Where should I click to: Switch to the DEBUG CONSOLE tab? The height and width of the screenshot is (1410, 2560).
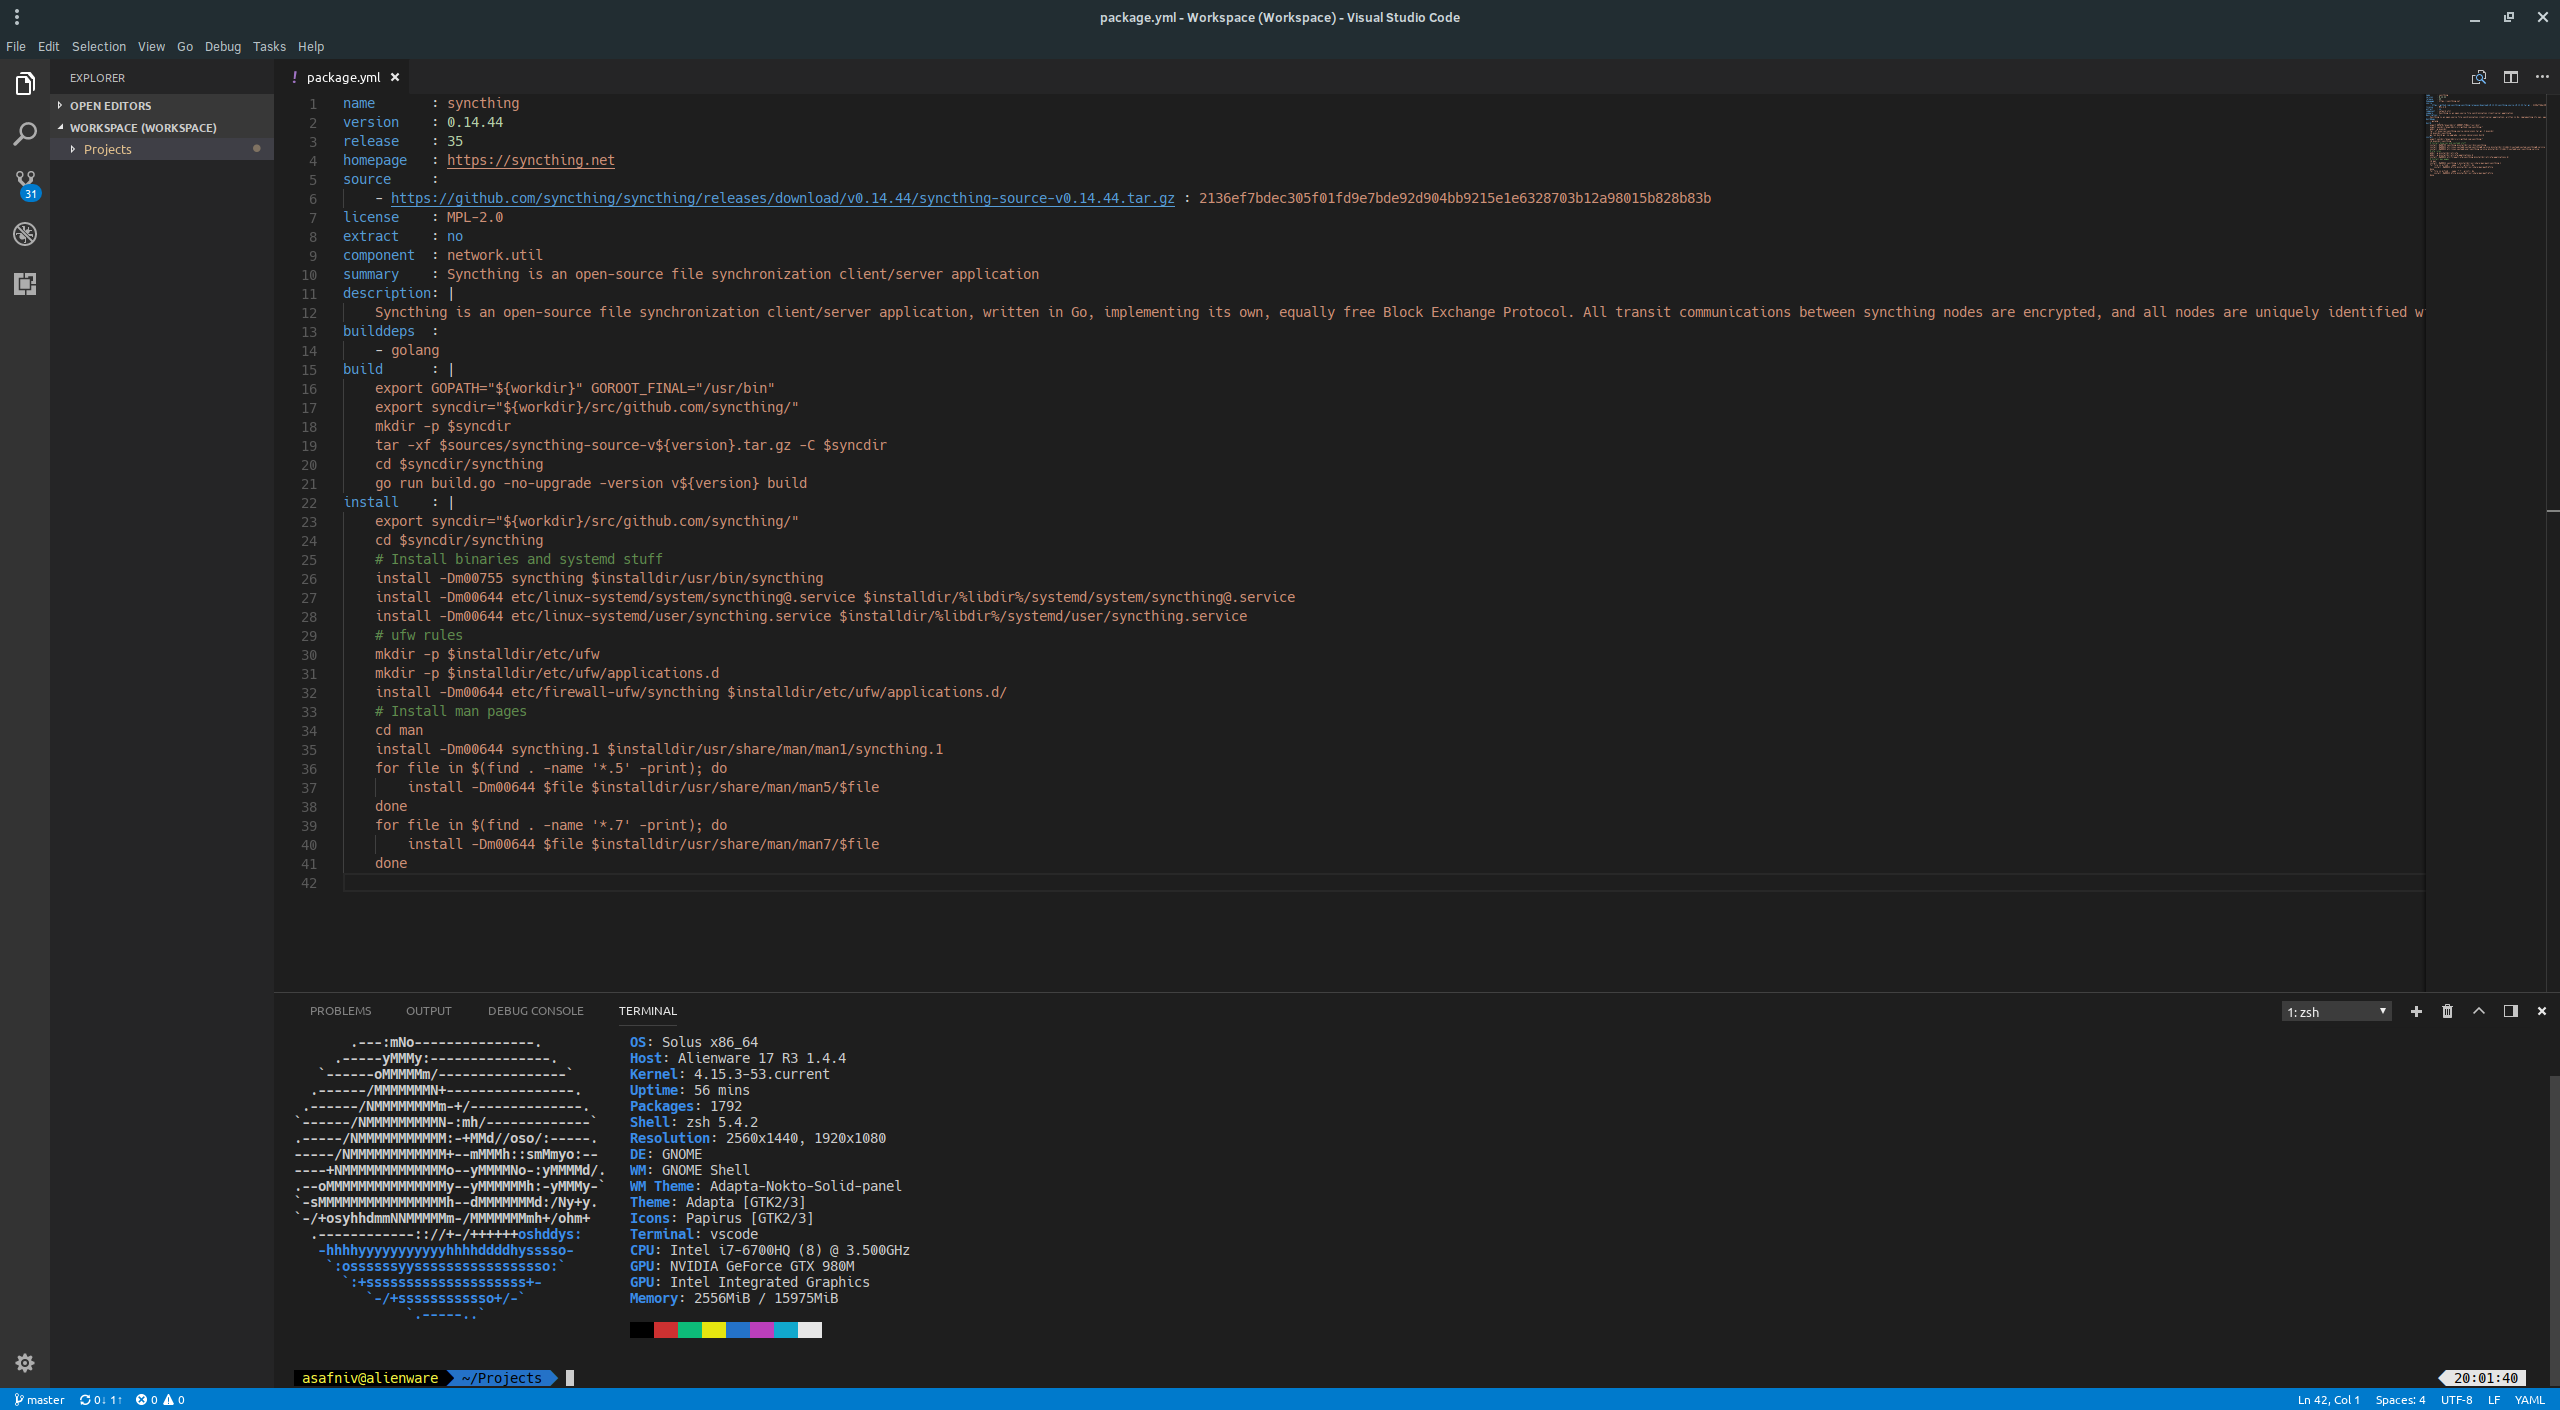(536, 1011)
